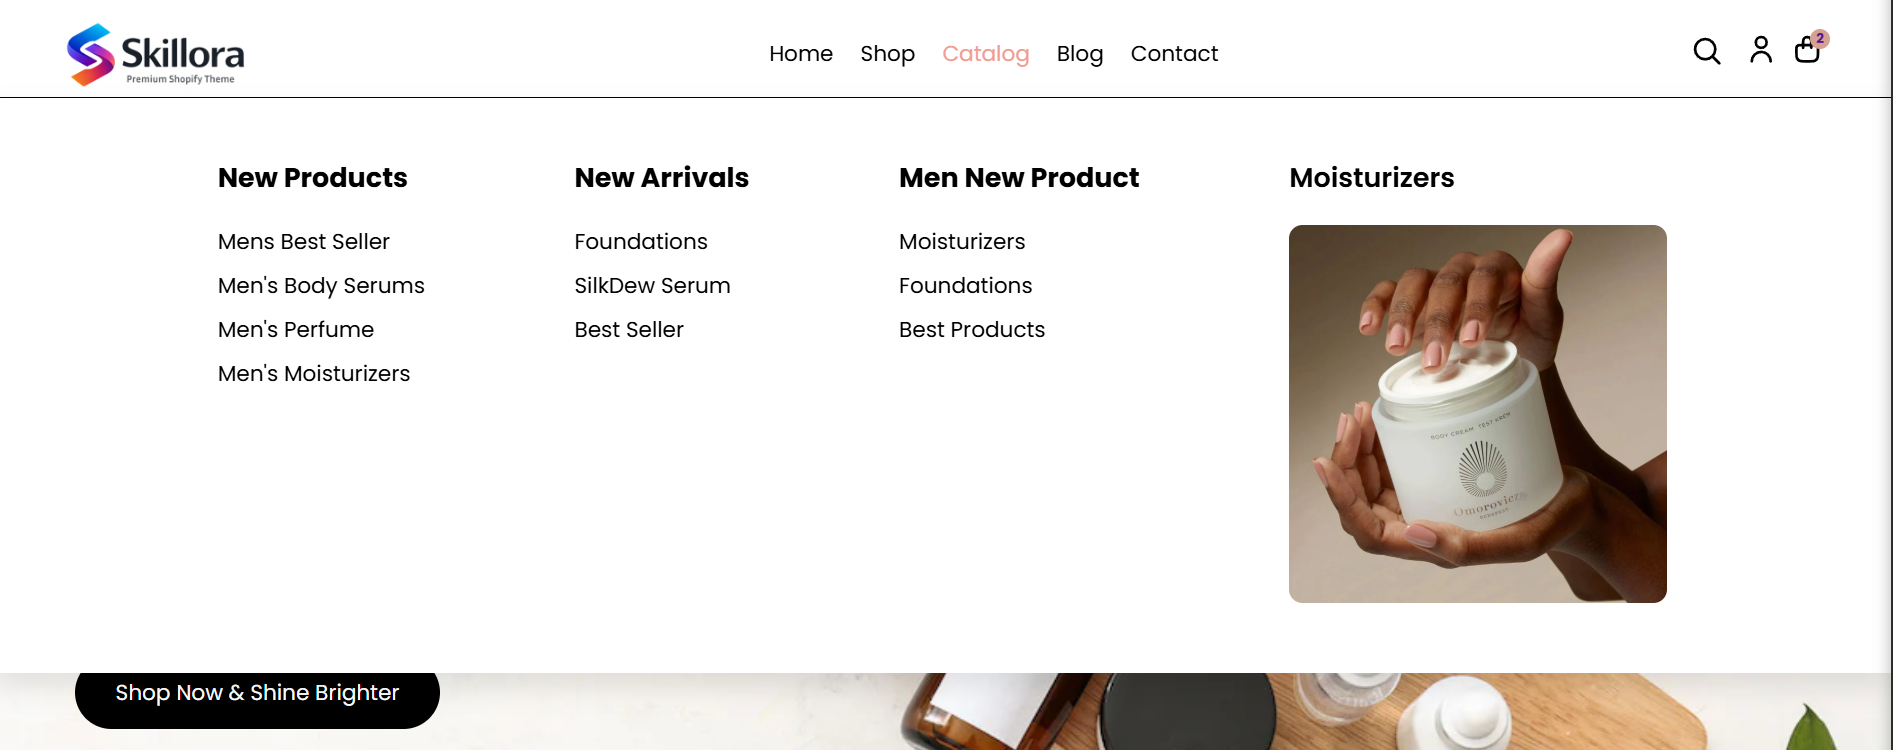
Task: Open Men's Moisturizers link
Action: pyautogui.click(x=314, y=374)
